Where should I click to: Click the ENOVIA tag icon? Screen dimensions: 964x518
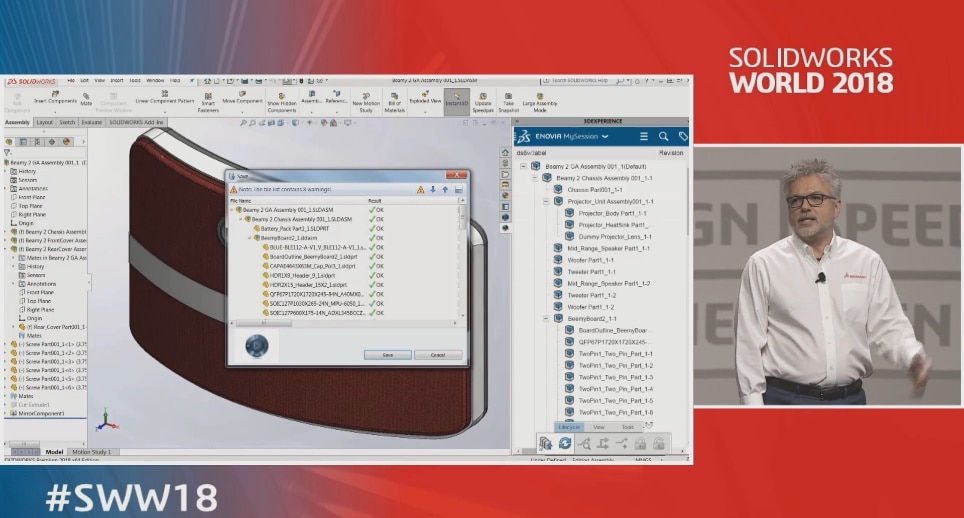(682, 136)
